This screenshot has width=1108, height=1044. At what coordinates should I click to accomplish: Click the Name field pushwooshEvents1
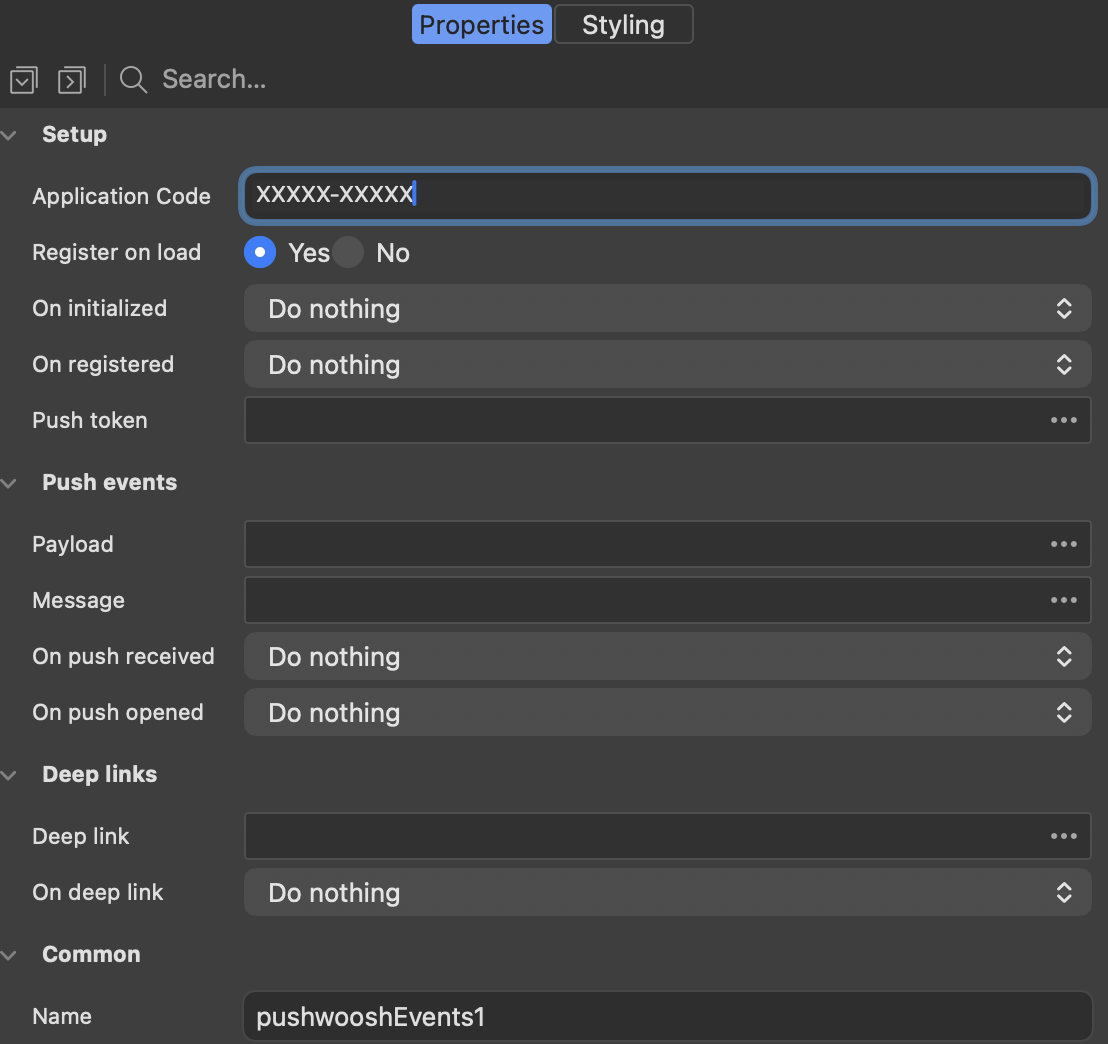[668, 1016]
